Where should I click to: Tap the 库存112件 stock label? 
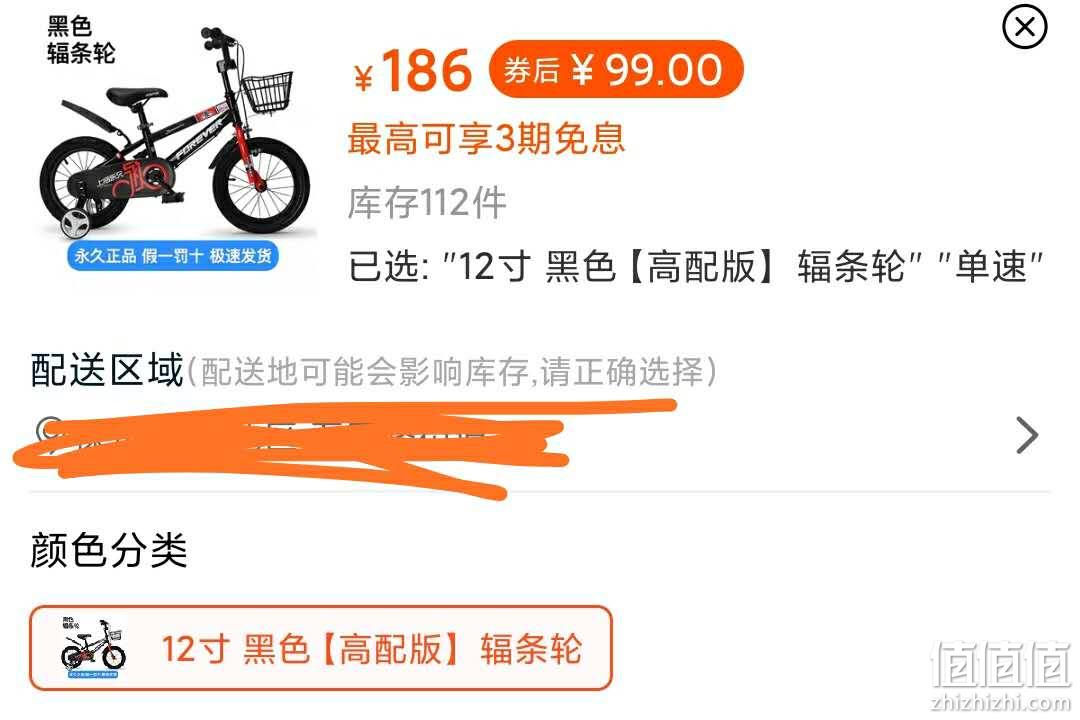click(x=427, y=203)
